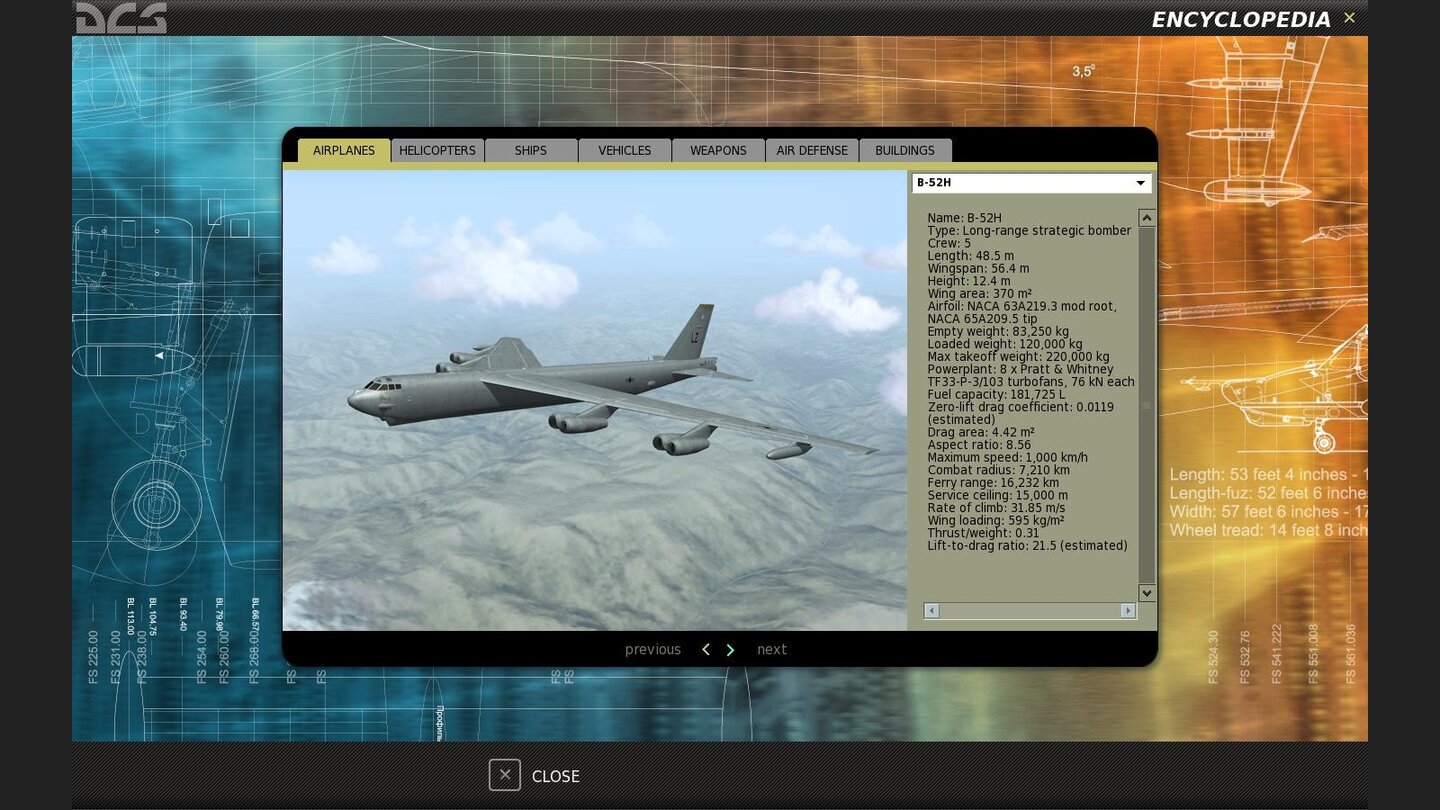
Task: Click the 'Crew: 5' line
Action: pyautogui.click(x=949, y=243)
